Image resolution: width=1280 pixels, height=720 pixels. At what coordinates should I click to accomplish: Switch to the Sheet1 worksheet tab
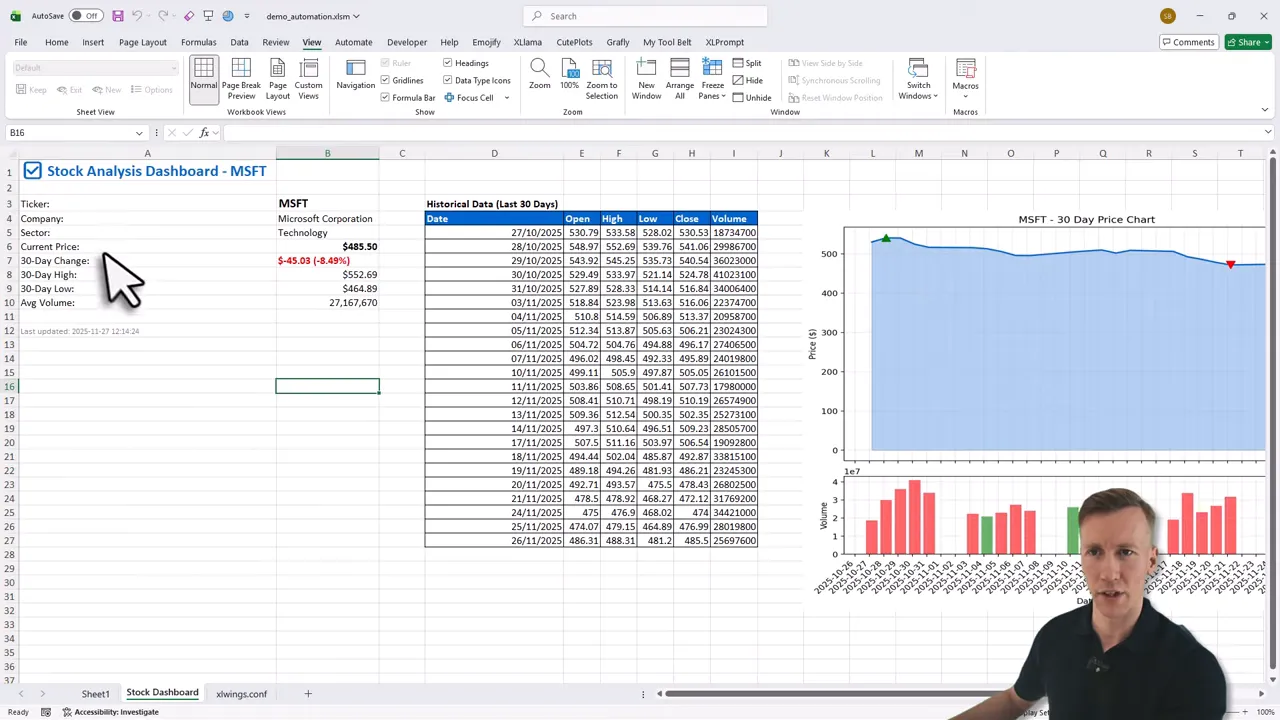click(x=96, y=694)
